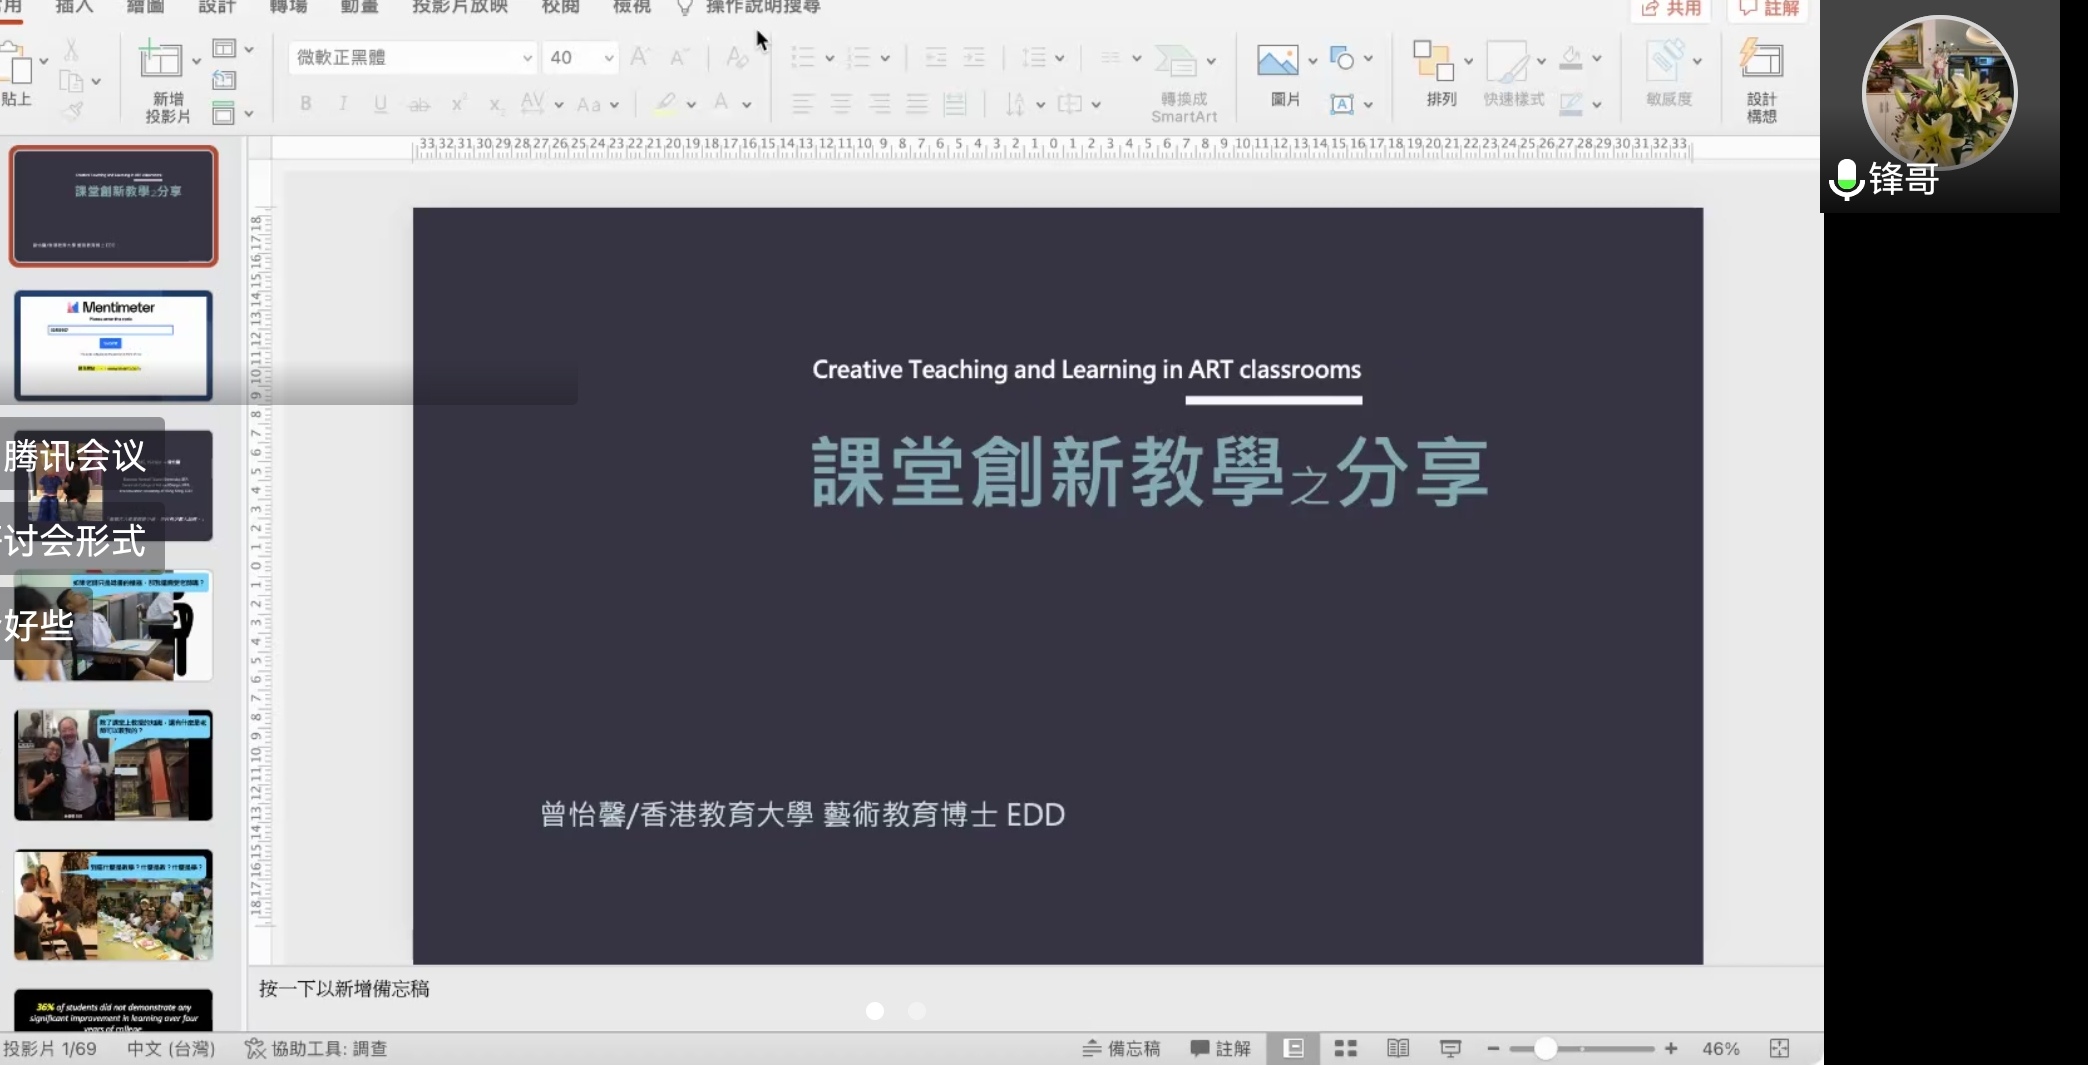Click the 新增投影片 (New Slide) icon

[x=160, y=61]
